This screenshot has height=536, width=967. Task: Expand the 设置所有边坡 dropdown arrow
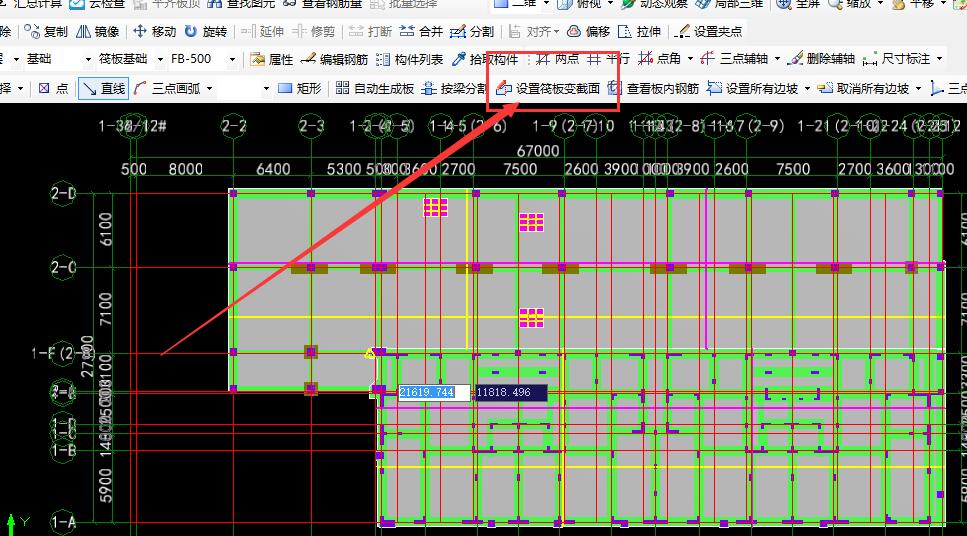tap(807, 89)
